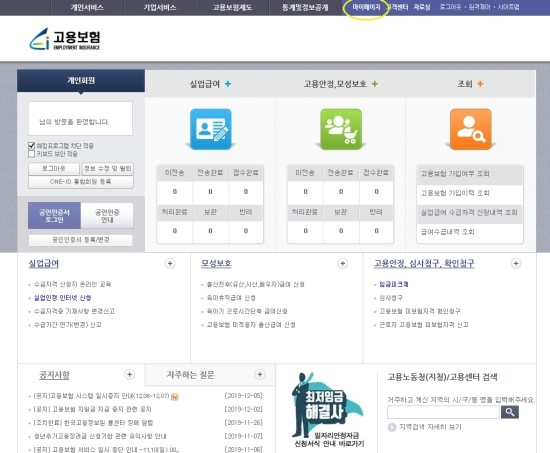Click the magnifier search button for 고용센터 검색
This screenshot has height=453, width=550.
510,412
